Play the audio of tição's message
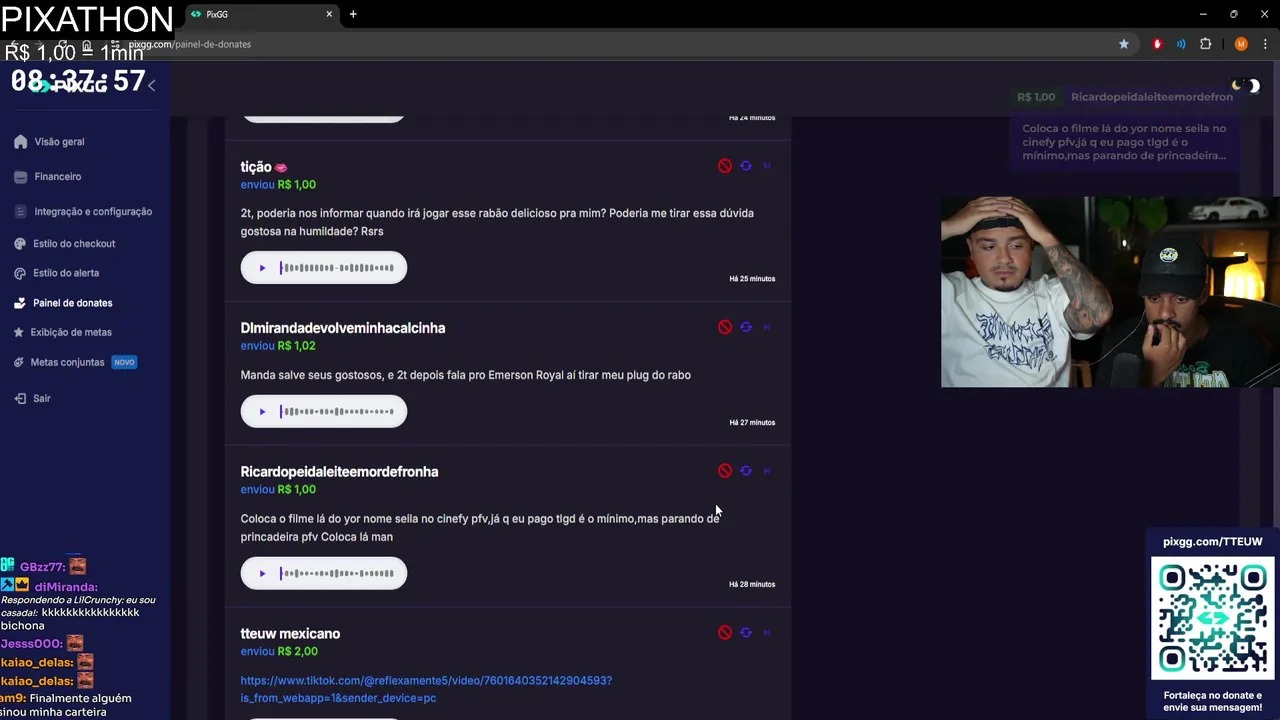Screen dimensions: 1280x720 (262, 268)
